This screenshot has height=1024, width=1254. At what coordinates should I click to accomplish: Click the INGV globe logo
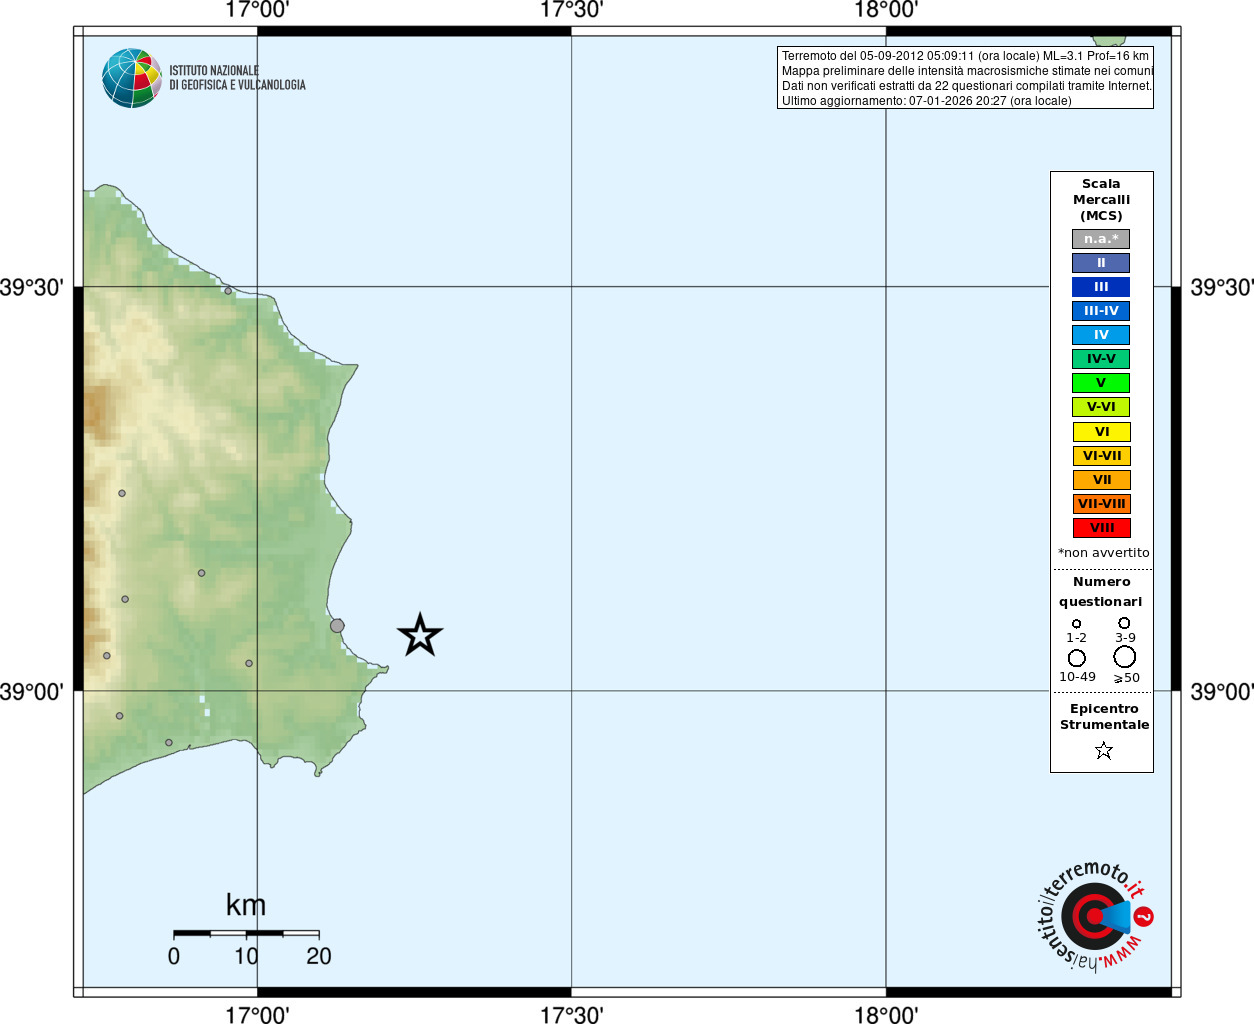(x=132, y=78)
